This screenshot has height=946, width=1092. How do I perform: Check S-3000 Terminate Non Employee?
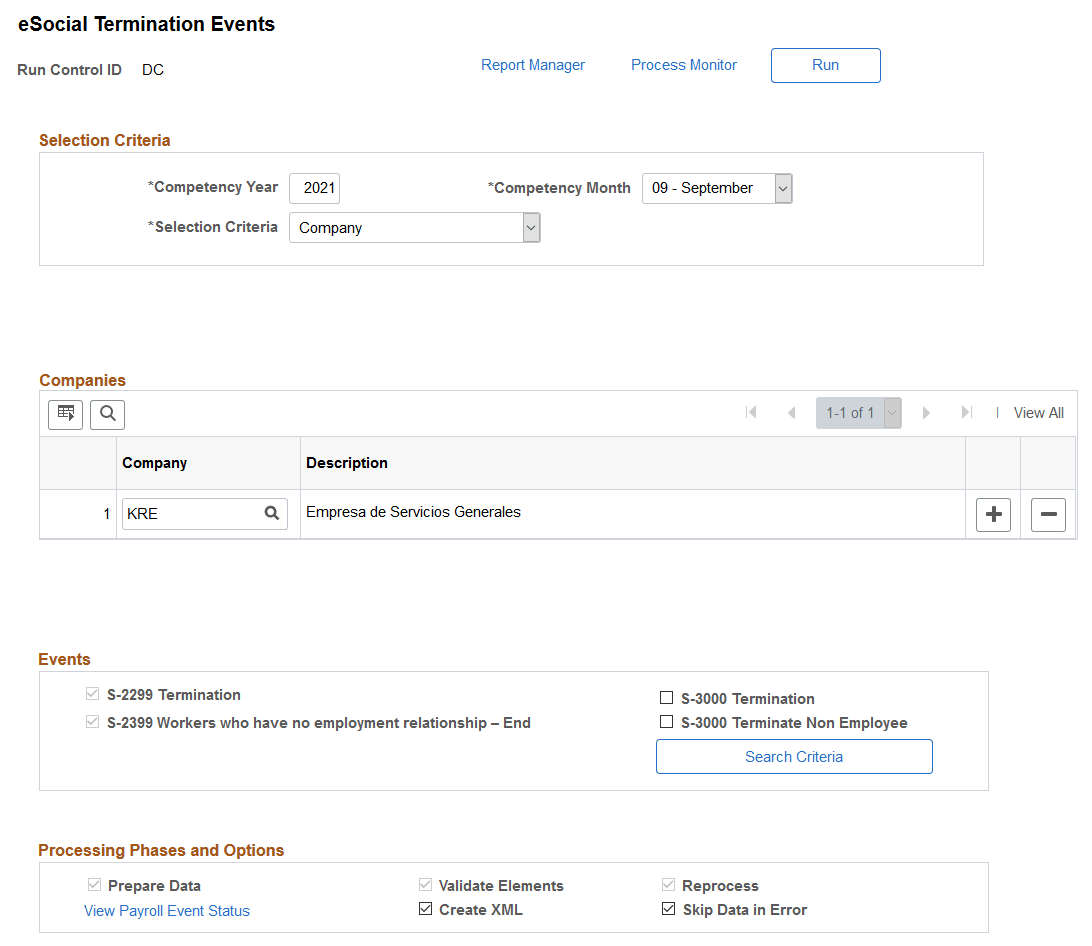666,722
